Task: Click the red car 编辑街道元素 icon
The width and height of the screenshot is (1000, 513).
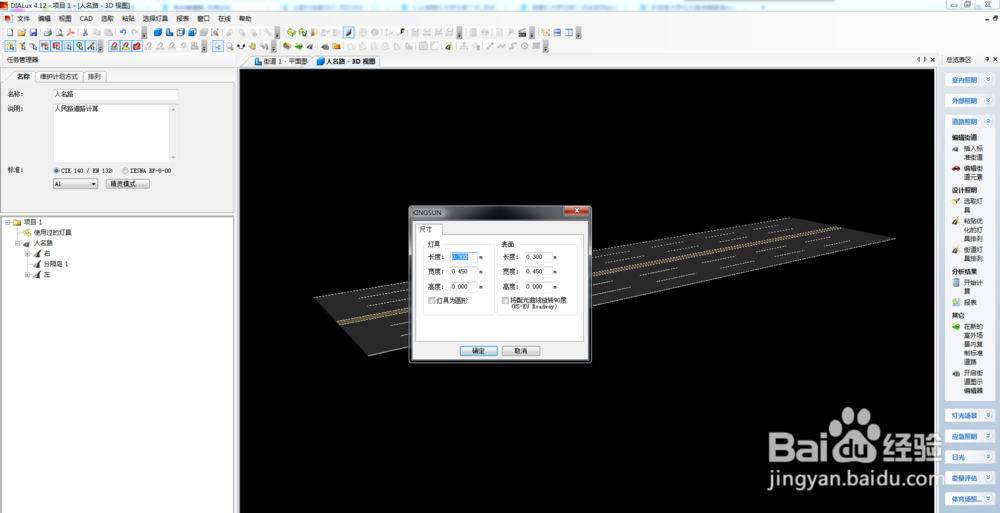Action: pos(955,169)
